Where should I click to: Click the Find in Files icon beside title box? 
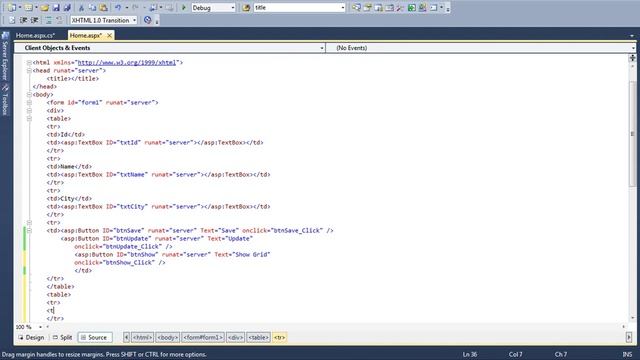pos(246,8)
